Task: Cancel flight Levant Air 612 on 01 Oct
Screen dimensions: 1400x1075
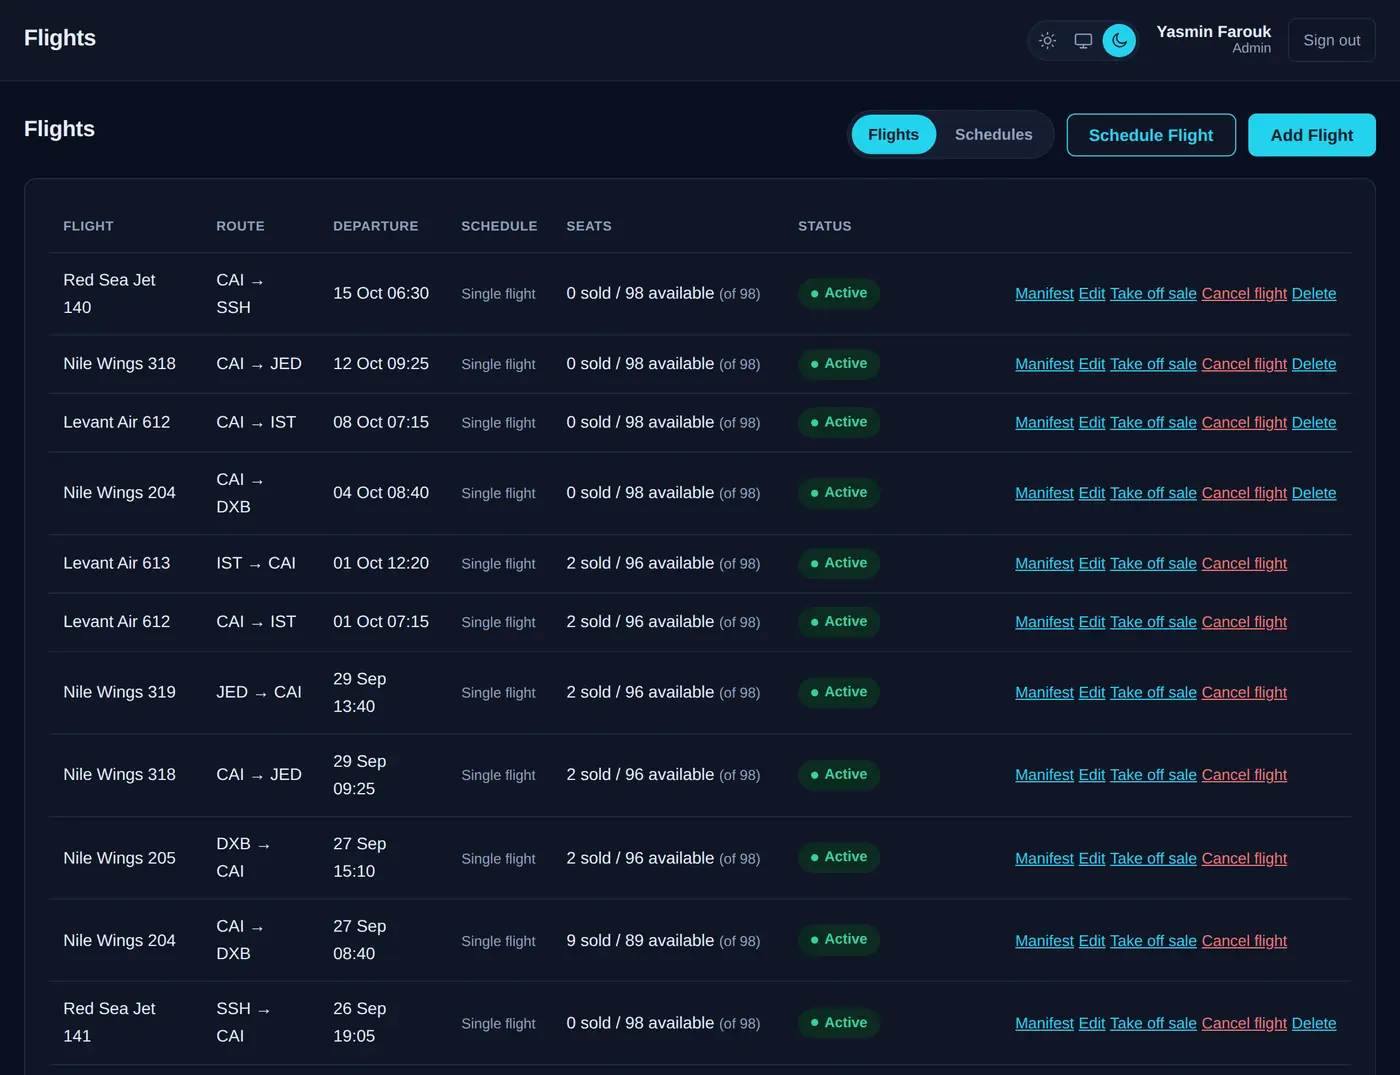Action: coord(1244,622)
